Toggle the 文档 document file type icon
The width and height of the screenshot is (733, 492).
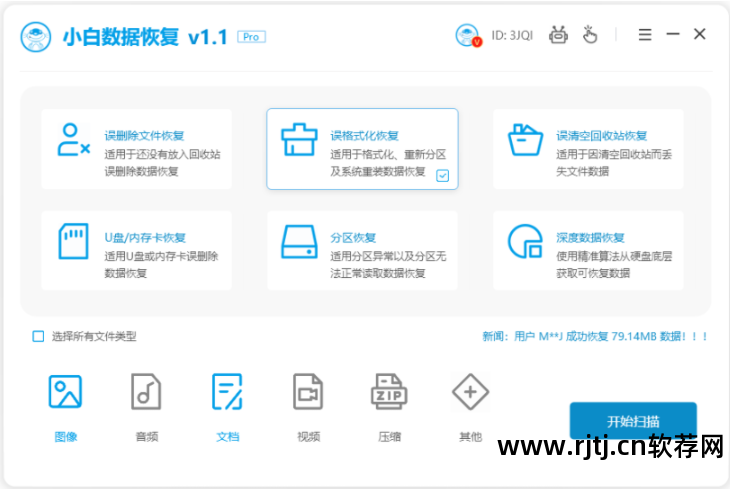coord(227,392)
